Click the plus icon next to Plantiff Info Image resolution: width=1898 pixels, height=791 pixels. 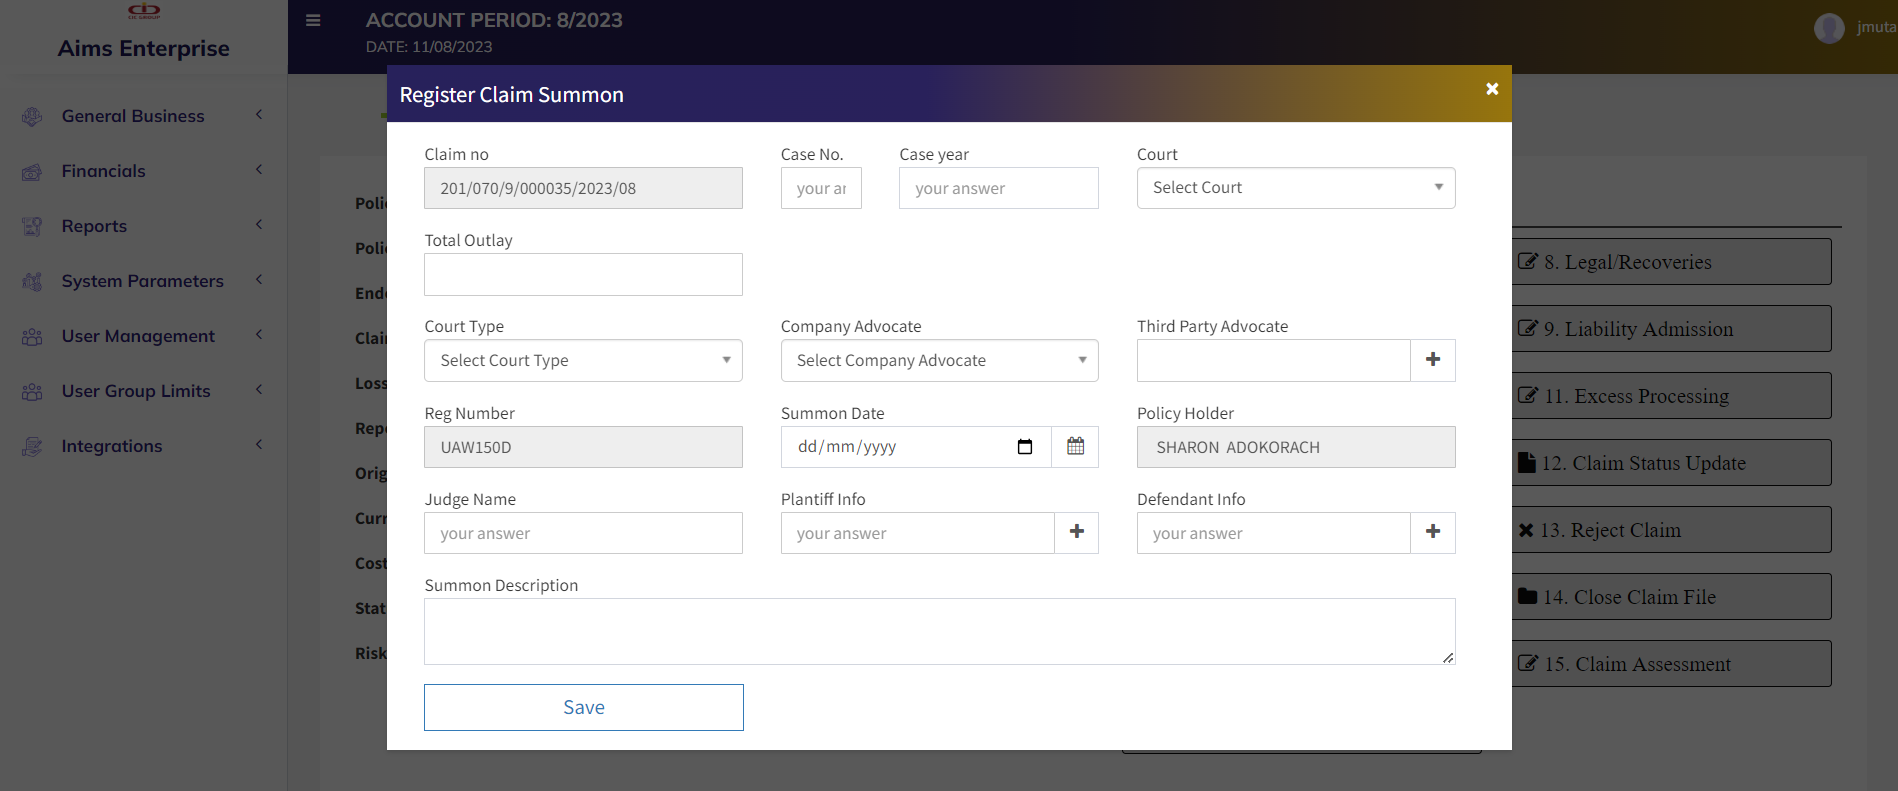[x=1076, y=532]
